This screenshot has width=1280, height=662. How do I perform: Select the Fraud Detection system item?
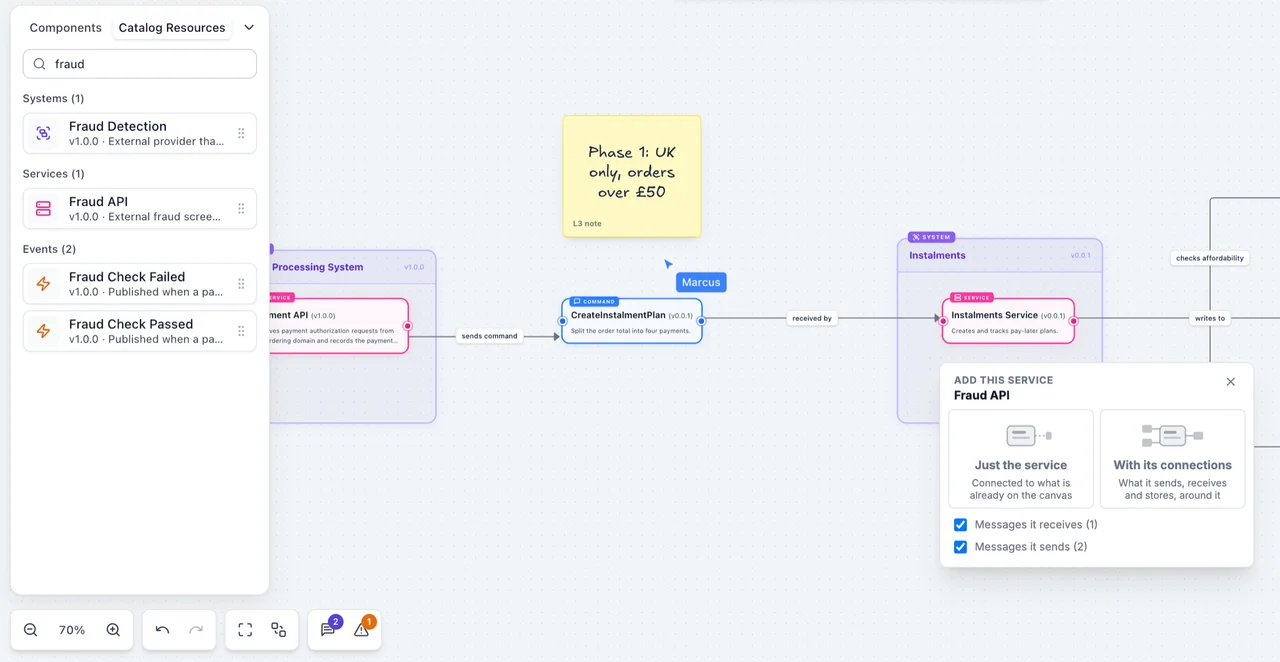click(140, 133)
